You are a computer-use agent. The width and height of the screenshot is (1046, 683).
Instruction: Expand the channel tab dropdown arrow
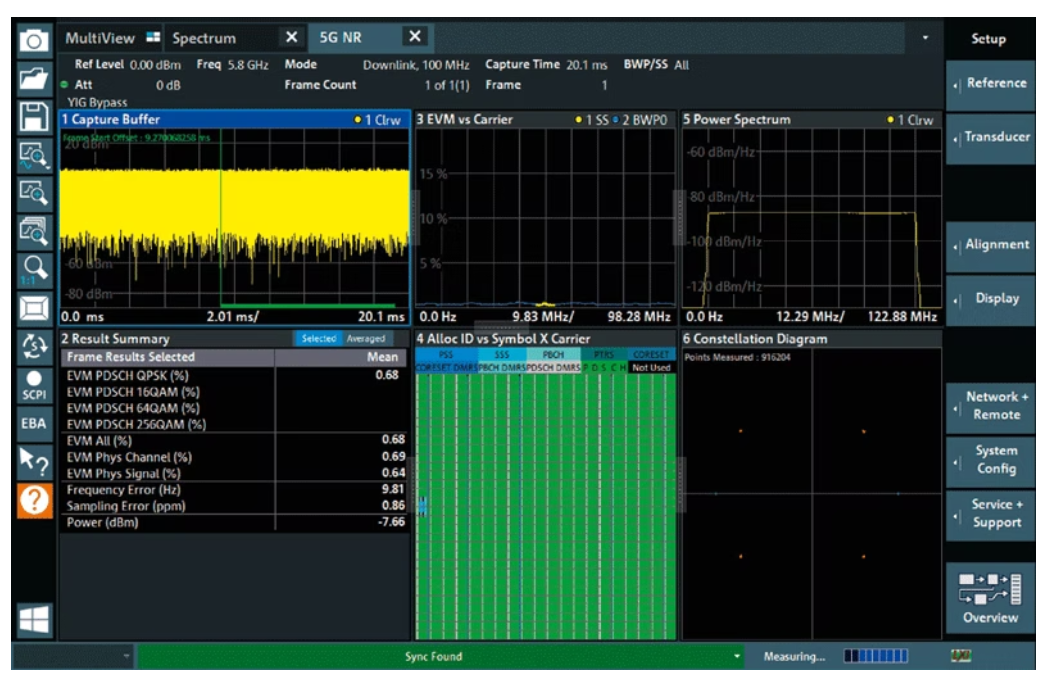[925, 39]
